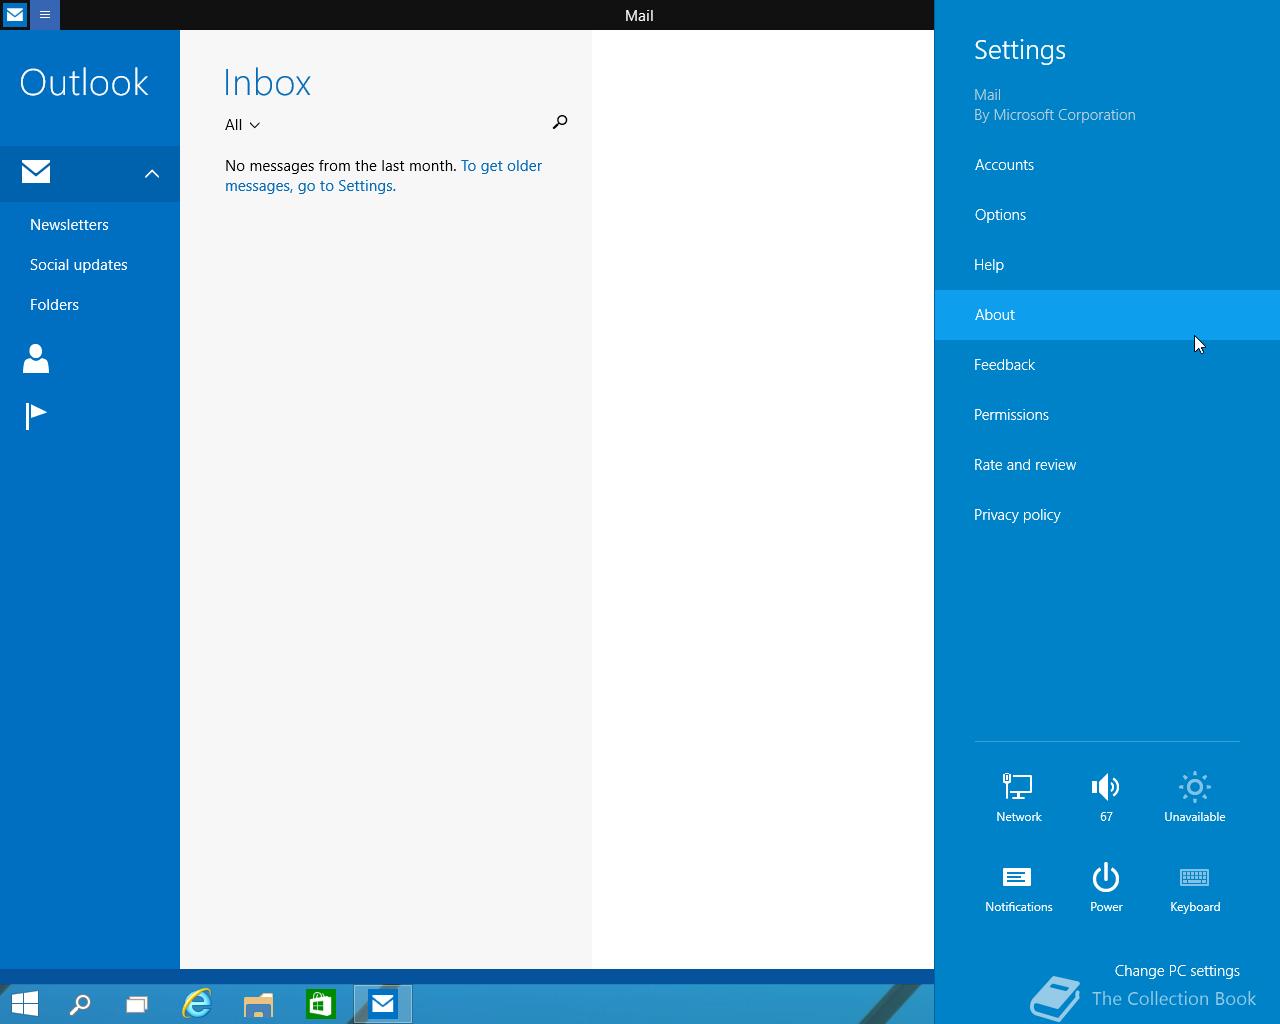Click the inbox search magnifier icon
The height and width of the screenshot is (1024, 1280).
[560, 122]
